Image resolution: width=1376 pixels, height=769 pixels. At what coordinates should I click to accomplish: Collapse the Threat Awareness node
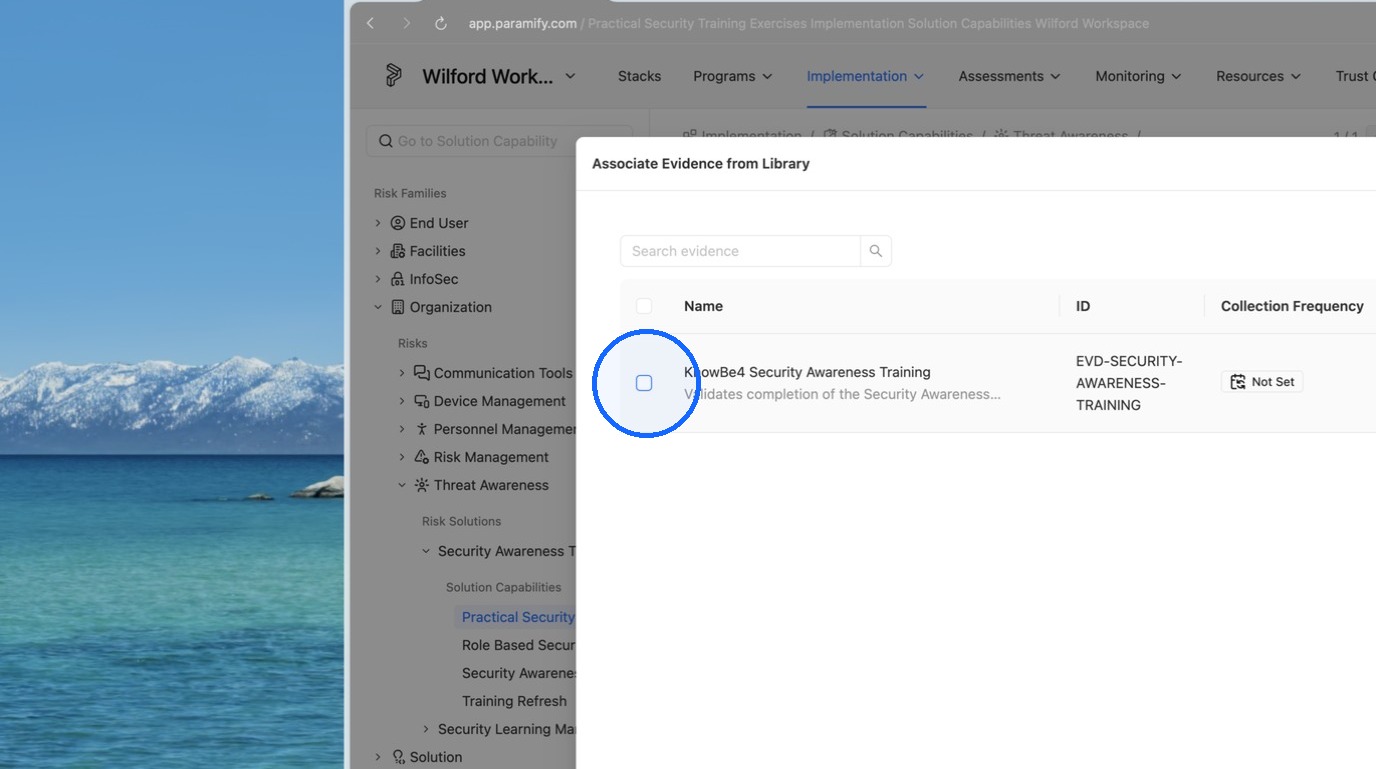point(402,485)
